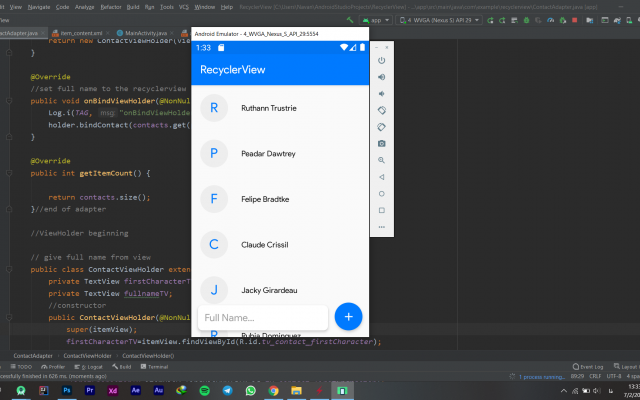Open Spotify from the taskbar

[x=204, y=391]
